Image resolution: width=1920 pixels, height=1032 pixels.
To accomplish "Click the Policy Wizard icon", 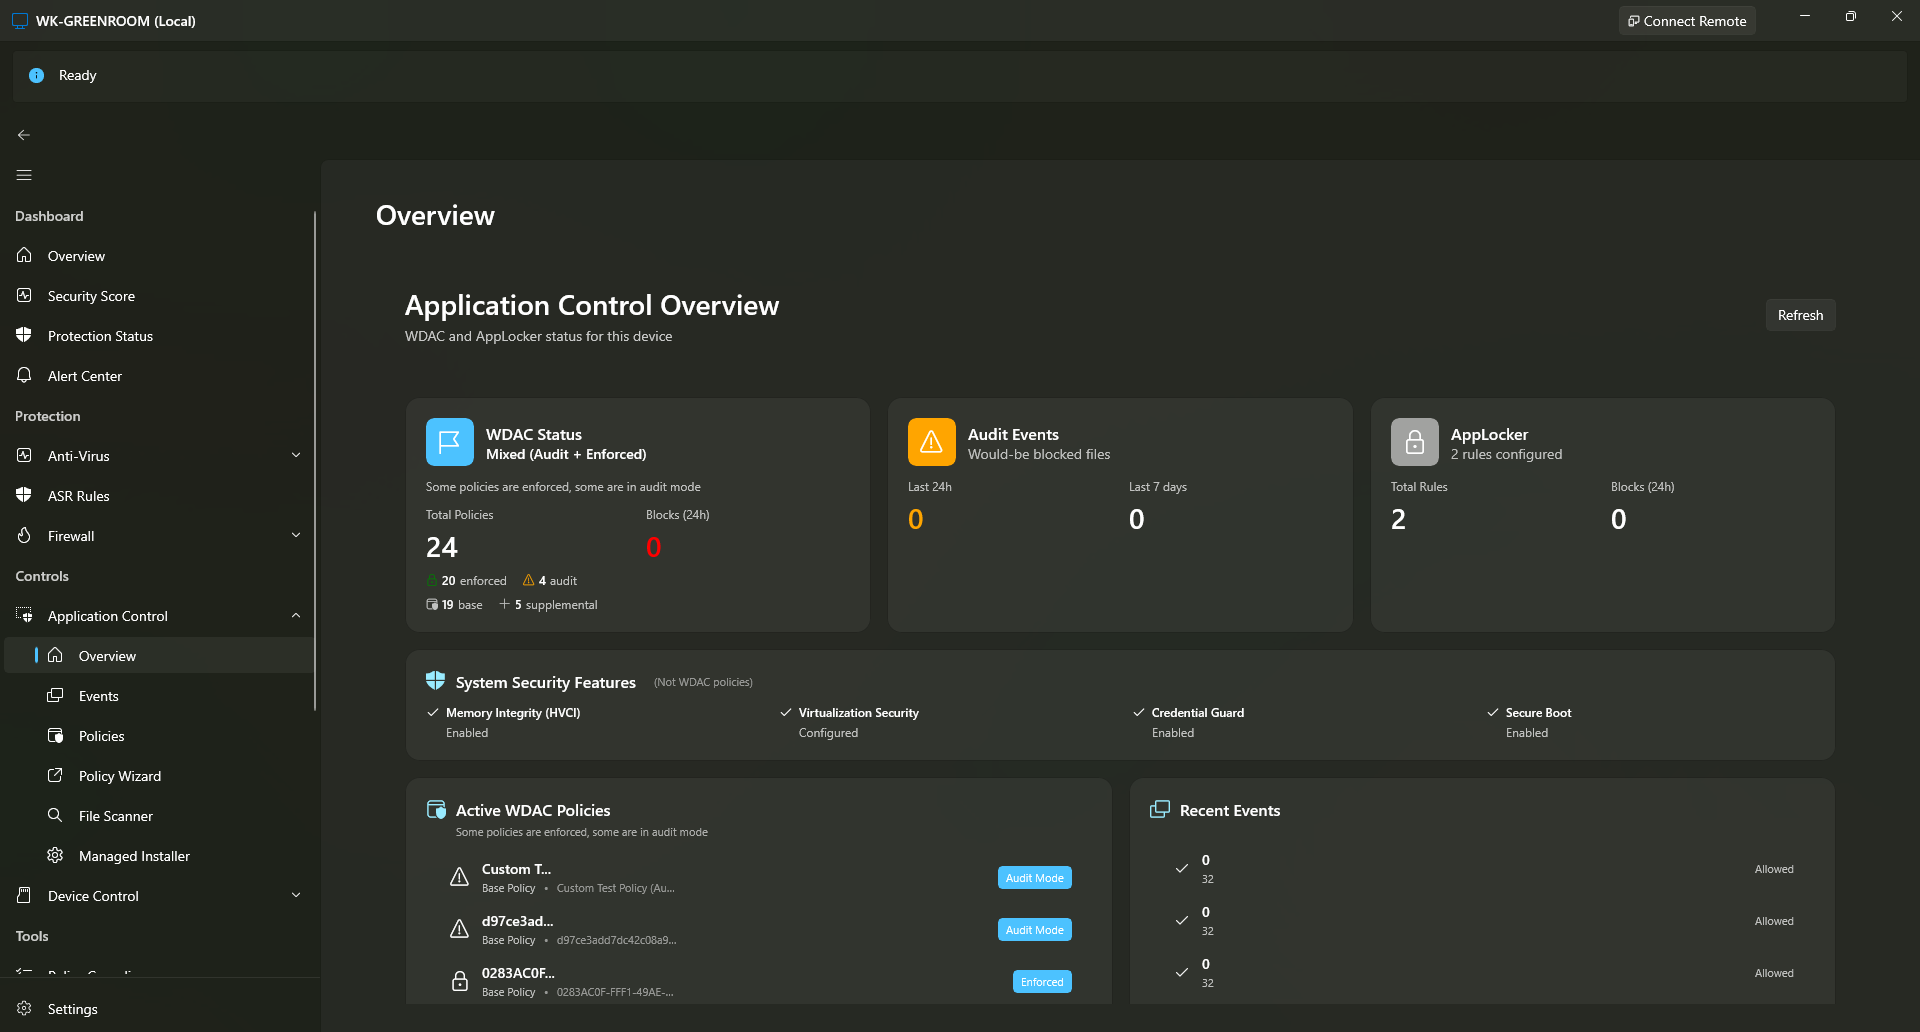I will [56, 775].
